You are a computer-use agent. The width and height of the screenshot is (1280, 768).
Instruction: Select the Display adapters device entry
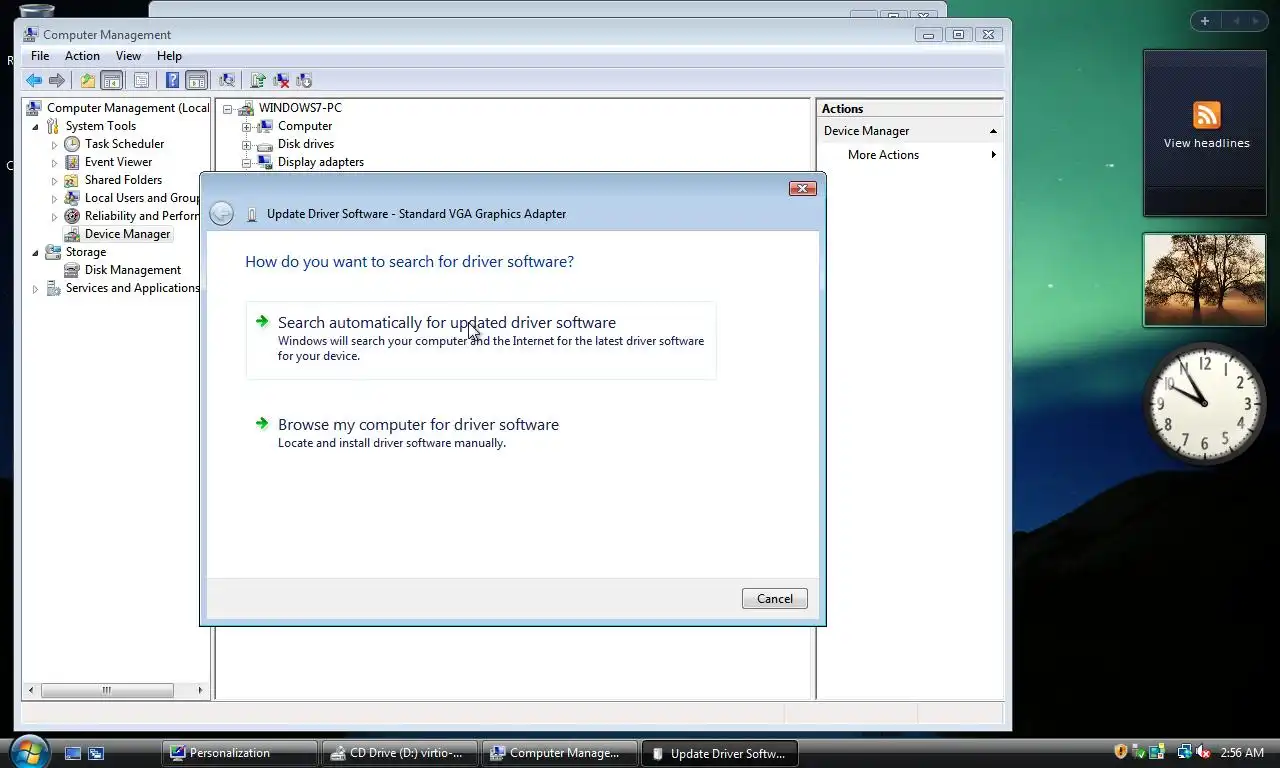320,162
